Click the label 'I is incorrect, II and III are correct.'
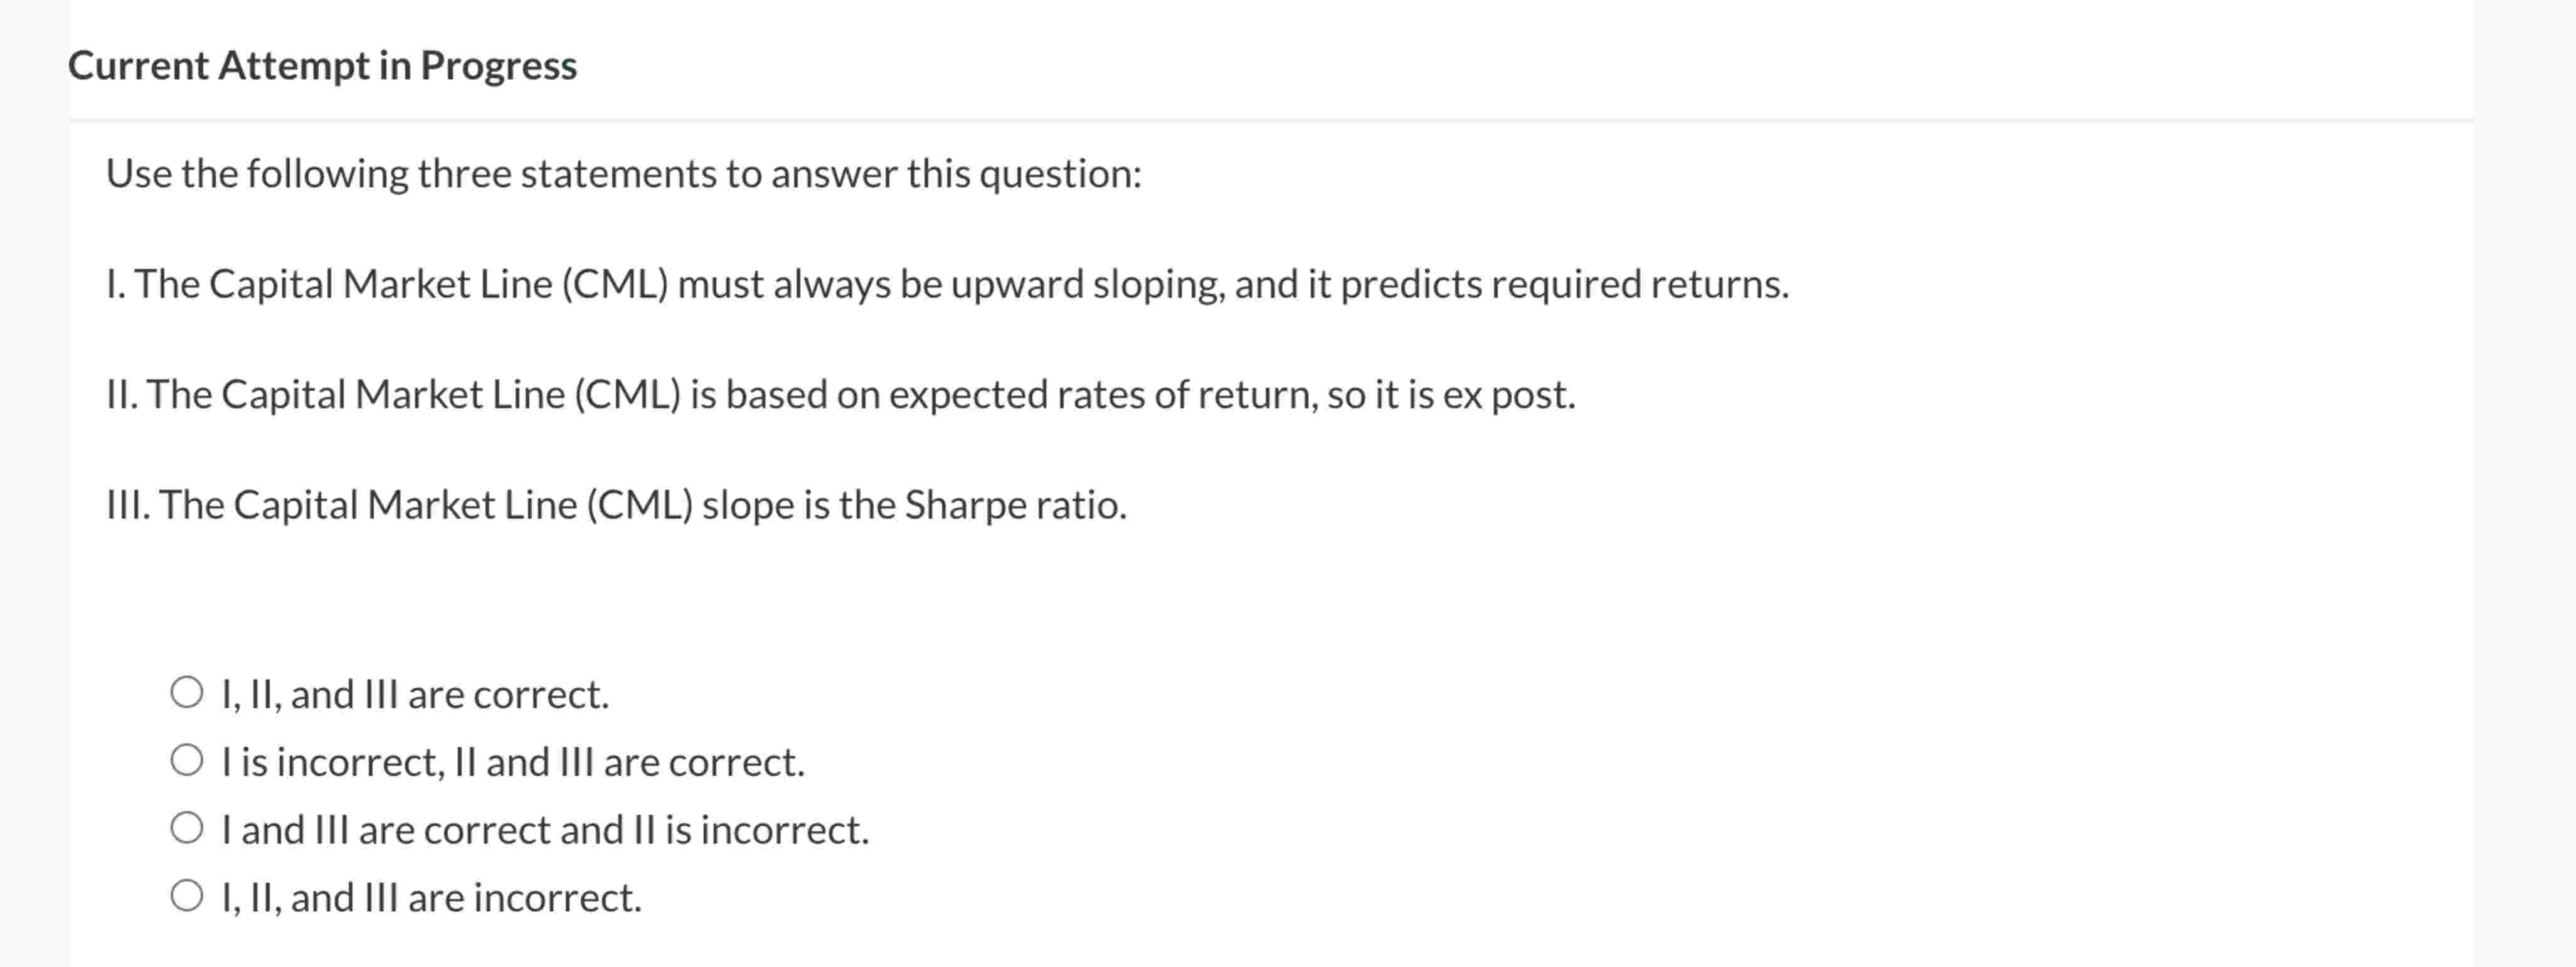The height and width of the screenshot is (967, 2576). [512, 761]
